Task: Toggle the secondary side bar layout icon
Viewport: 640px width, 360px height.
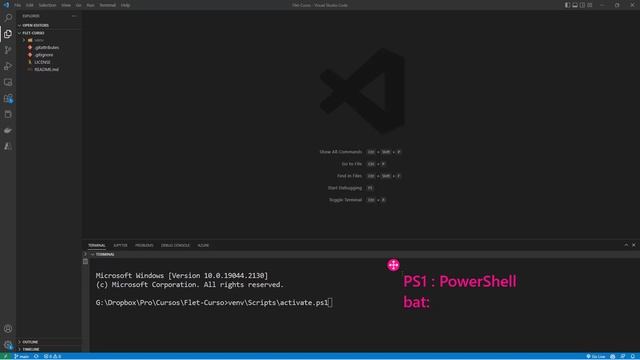Action: point(582,5)
